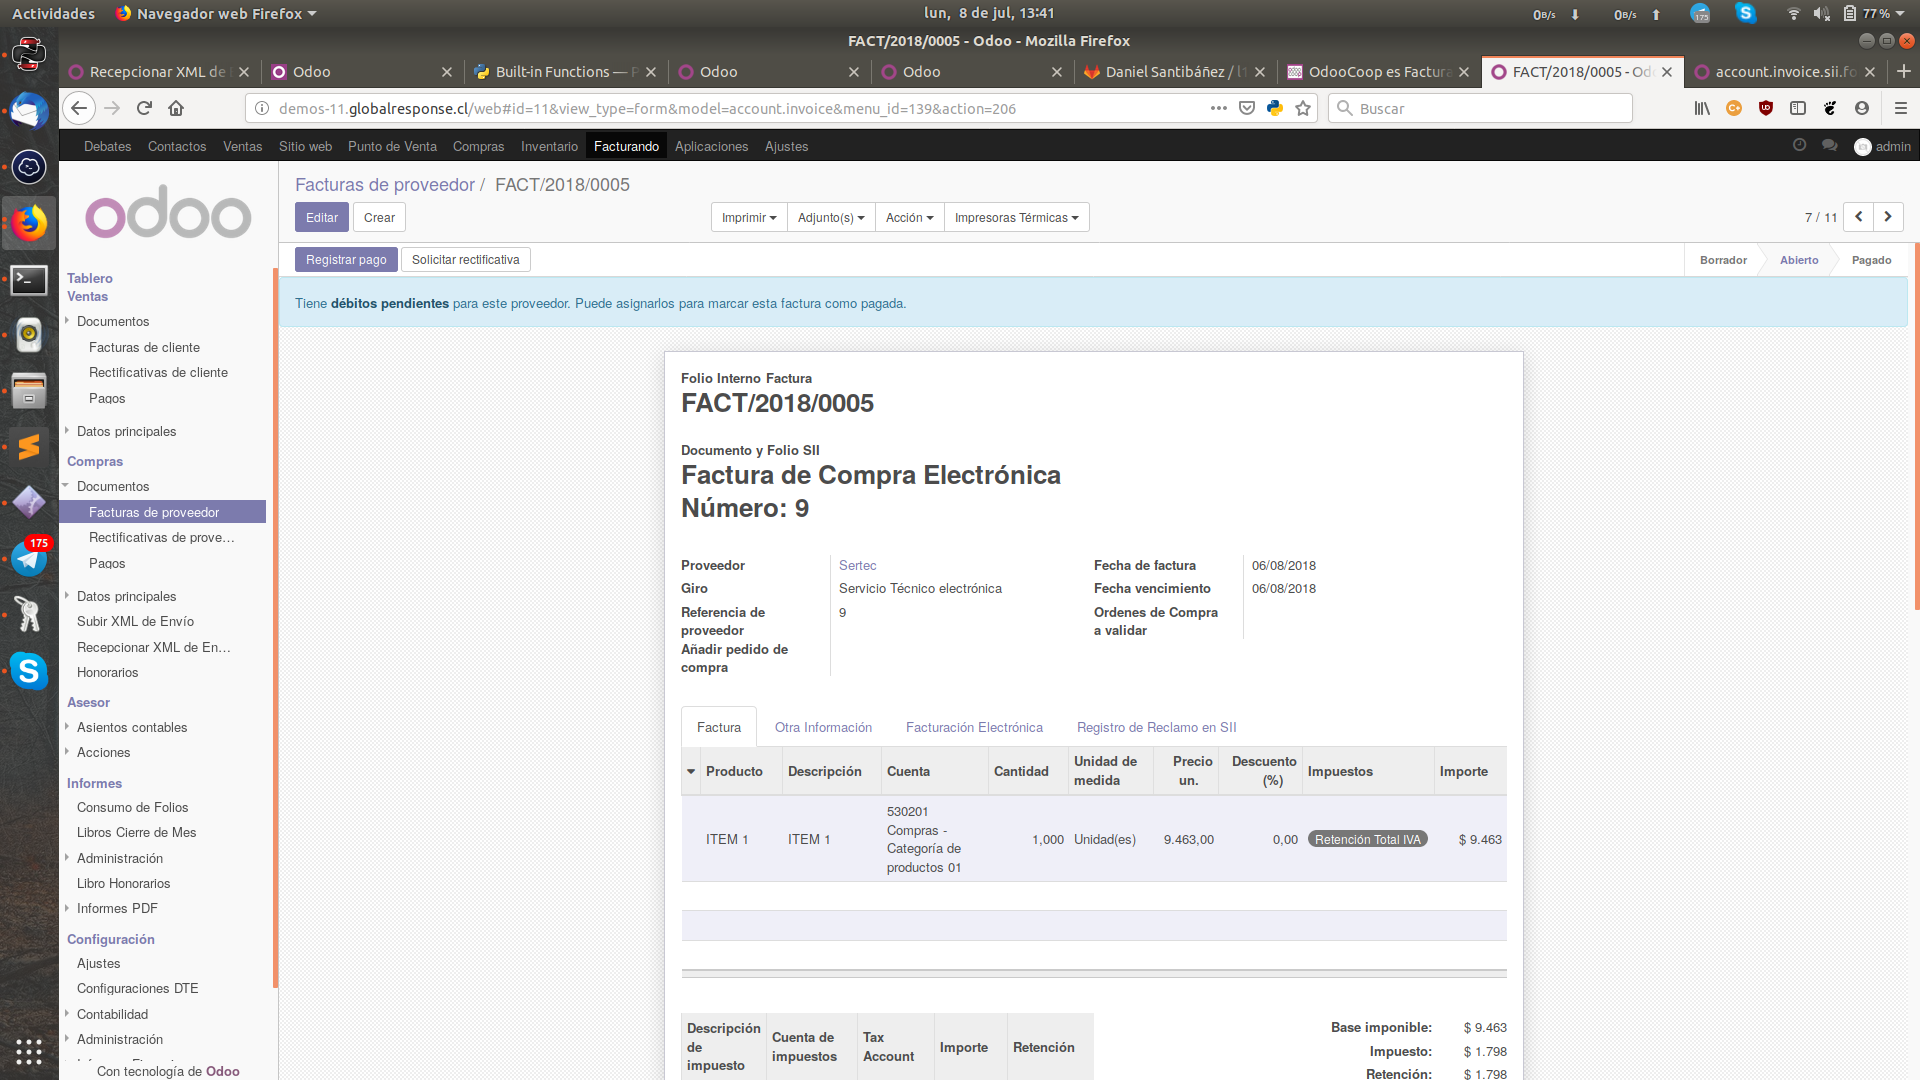
Task: Open the Sertec supplier link
Action: pyautogui.click(x=857, y=565)
